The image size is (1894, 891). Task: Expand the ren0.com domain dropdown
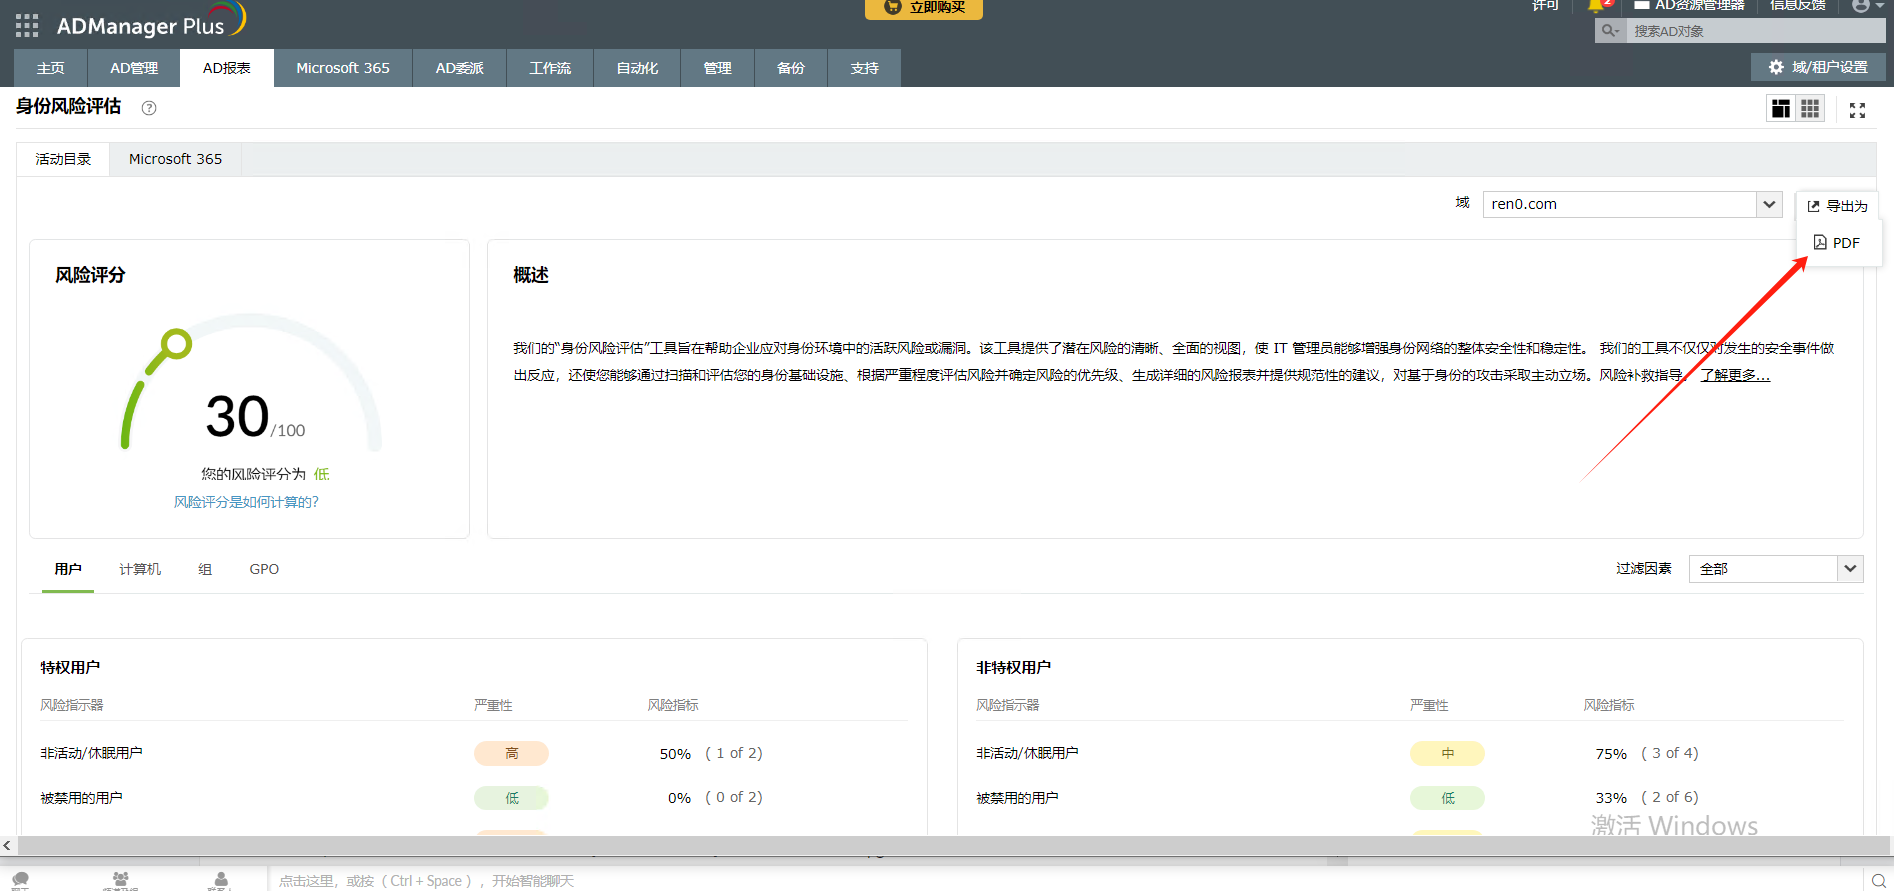click(x=1768, y=204)
